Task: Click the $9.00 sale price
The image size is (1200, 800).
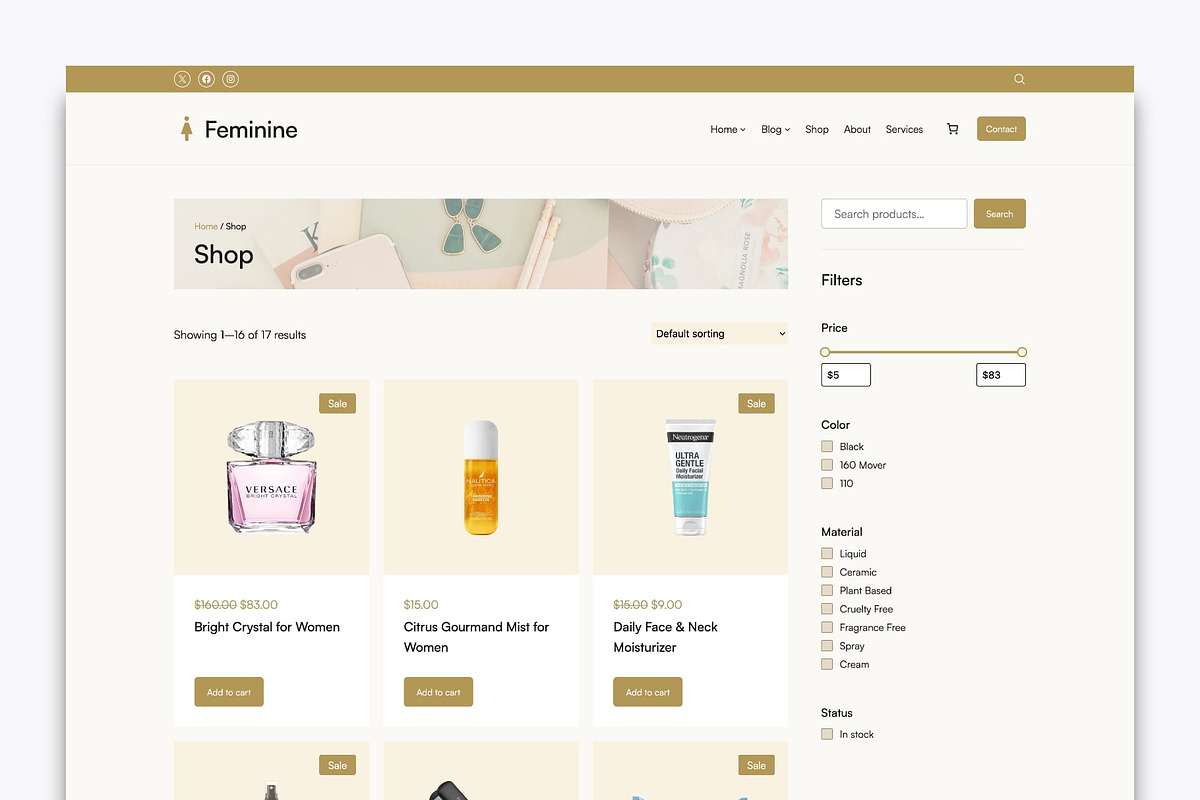Action: click(x=667, y=605)
